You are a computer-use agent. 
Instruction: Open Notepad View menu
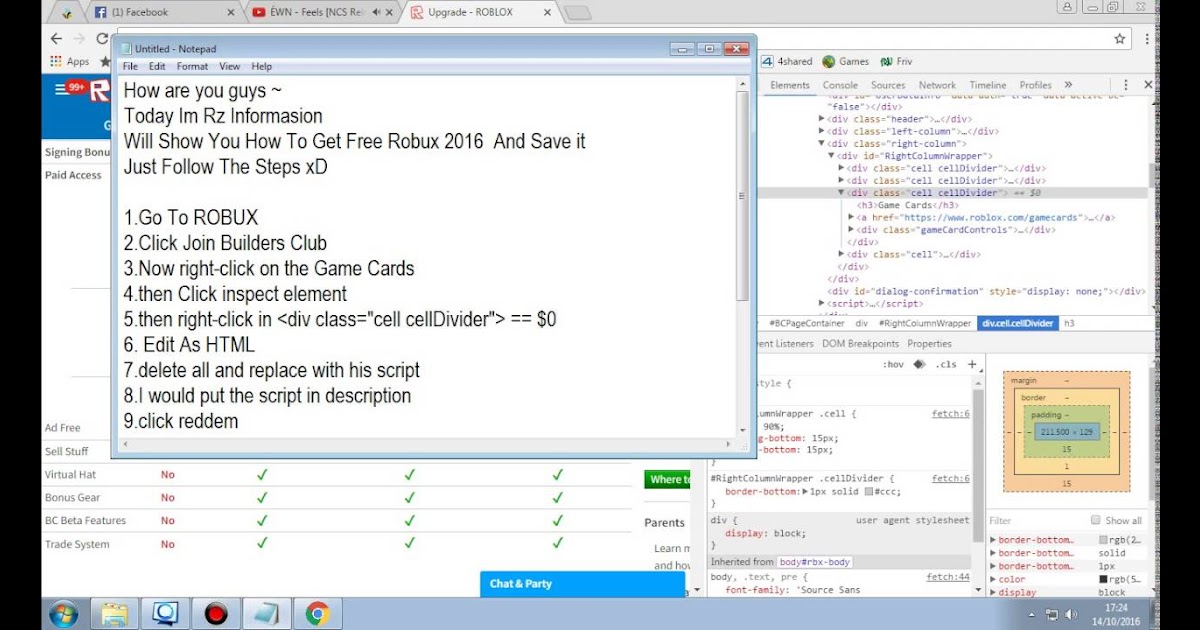(x=230, y=66)
